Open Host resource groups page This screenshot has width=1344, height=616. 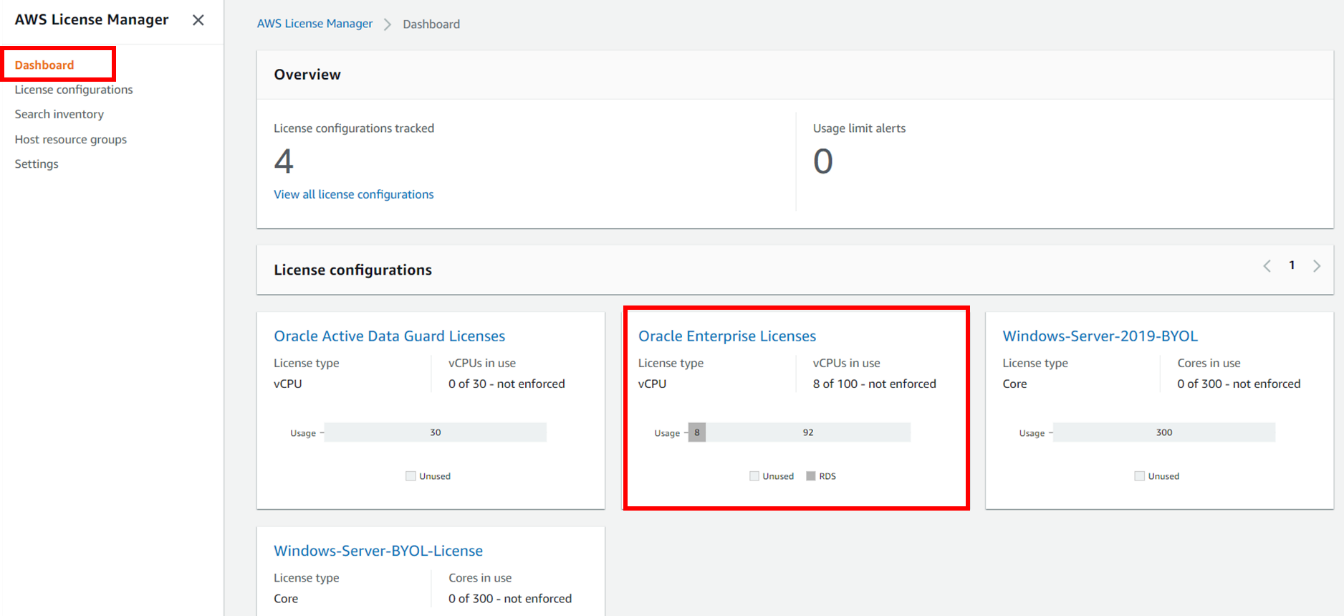point(70,138)
